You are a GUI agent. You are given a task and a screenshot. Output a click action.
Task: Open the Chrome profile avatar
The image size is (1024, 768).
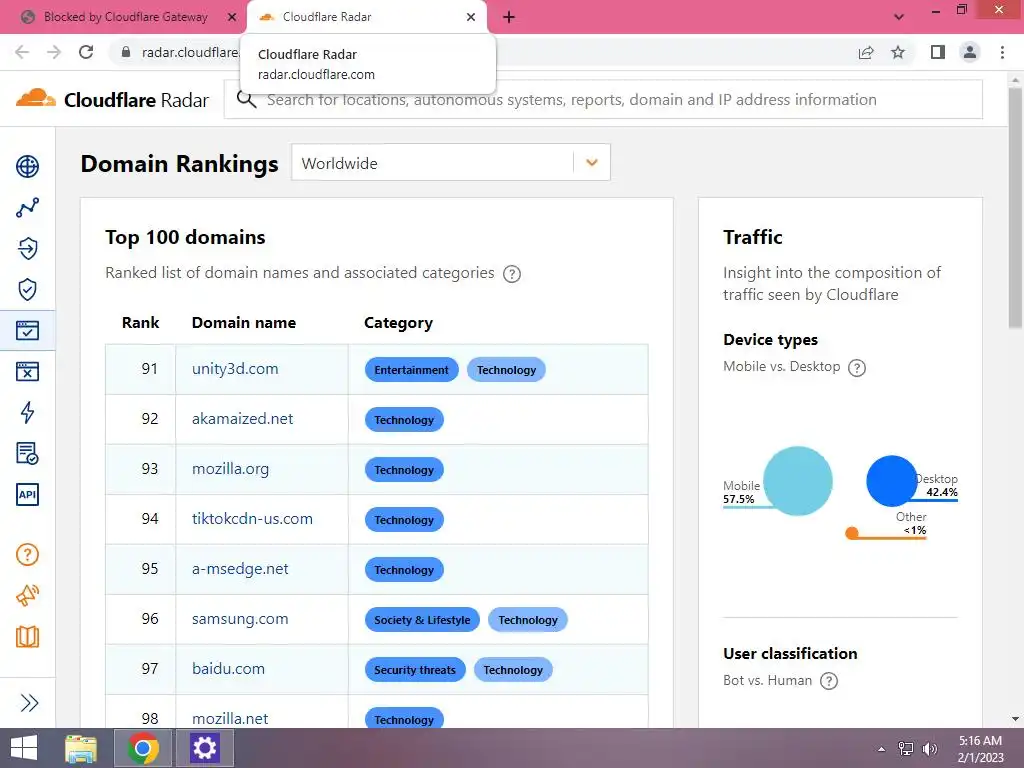[970, 52]
